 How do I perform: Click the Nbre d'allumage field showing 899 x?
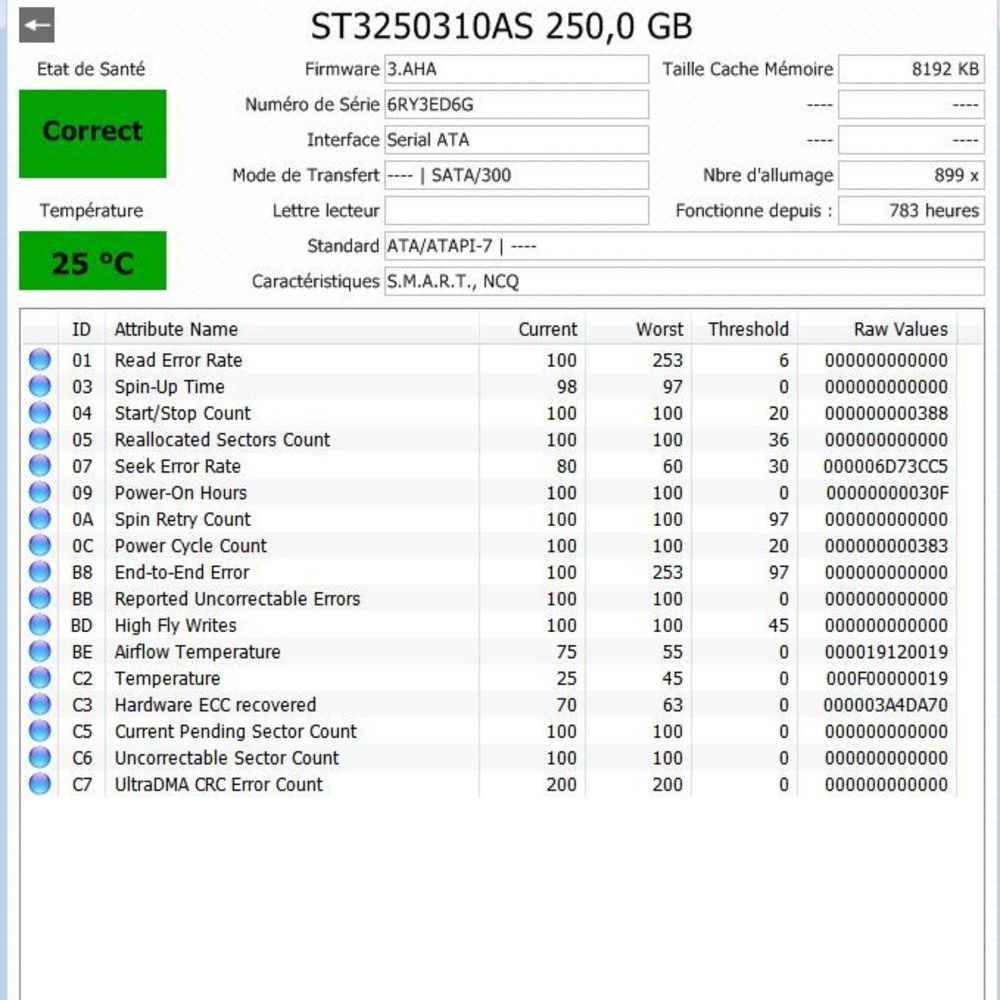[910, 176]
